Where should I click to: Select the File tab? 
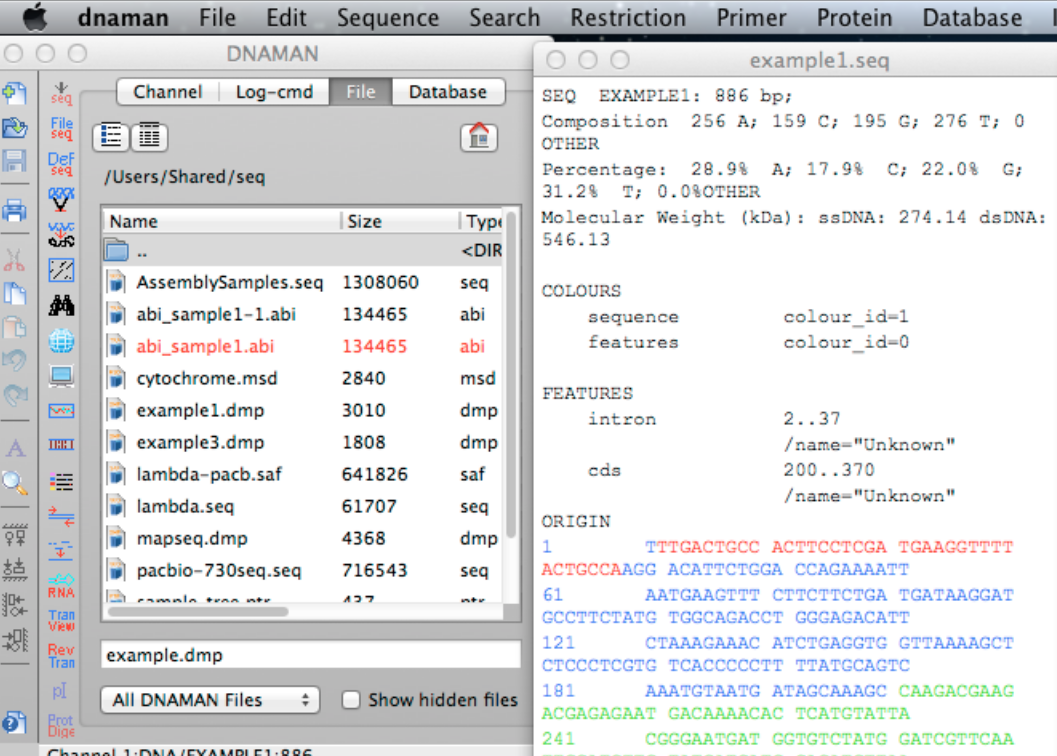tap(361, 92)
